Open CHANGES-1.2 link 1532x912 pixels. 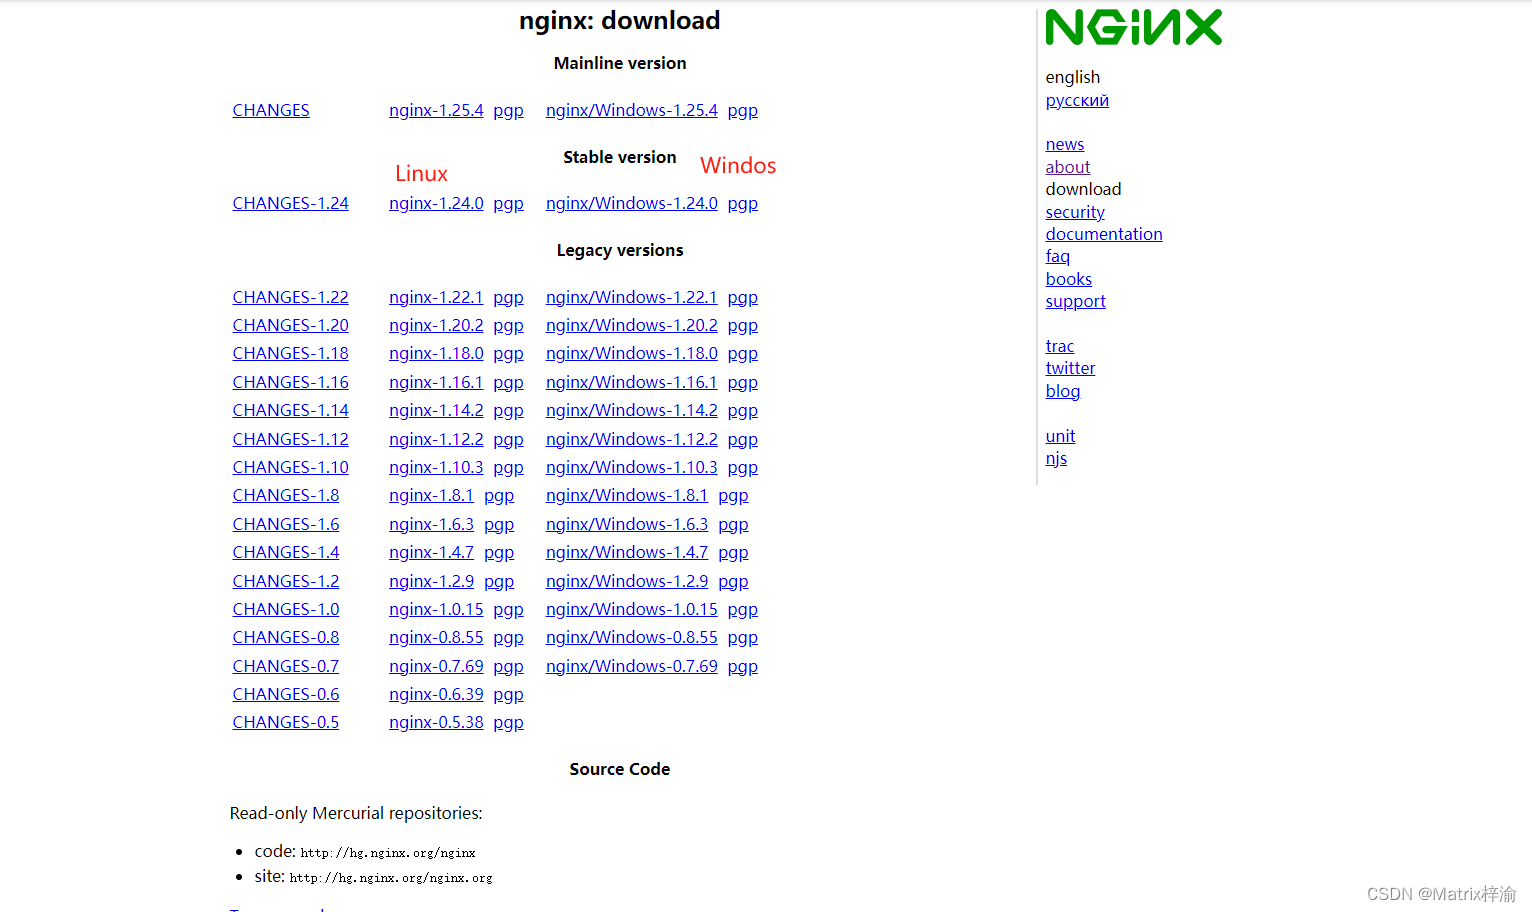(286, 581)
